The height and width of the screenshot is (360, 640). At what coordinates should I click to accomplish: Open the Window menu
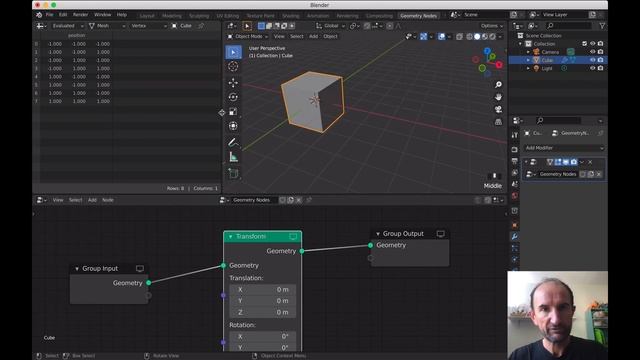click(102, 15)
